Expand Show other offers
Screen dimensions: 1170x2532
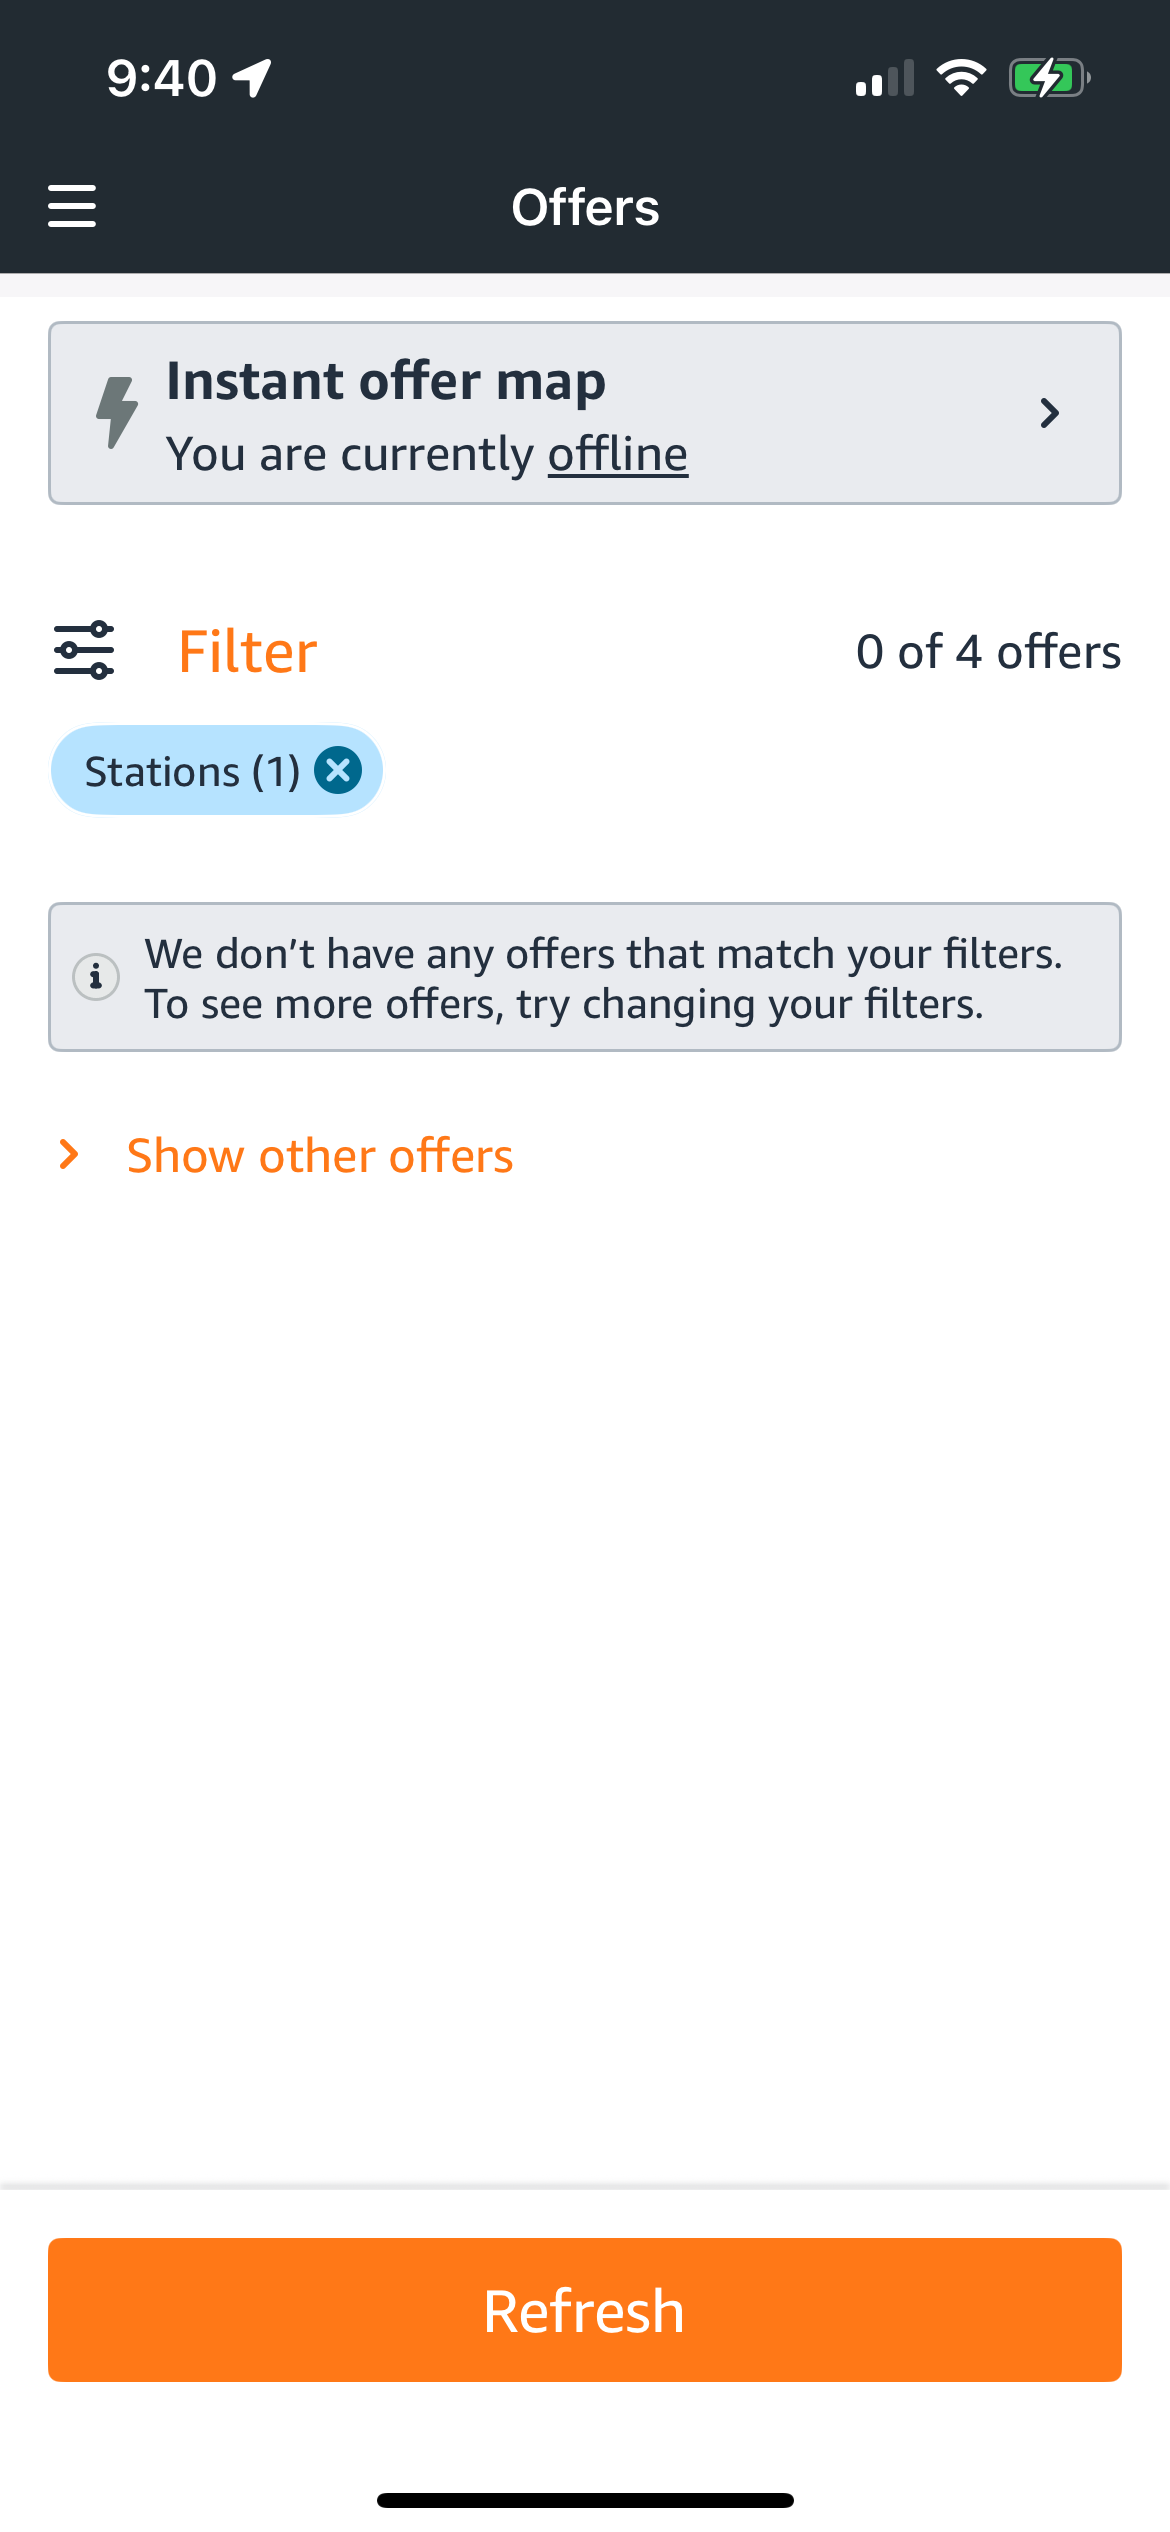tap(318, 1154)
